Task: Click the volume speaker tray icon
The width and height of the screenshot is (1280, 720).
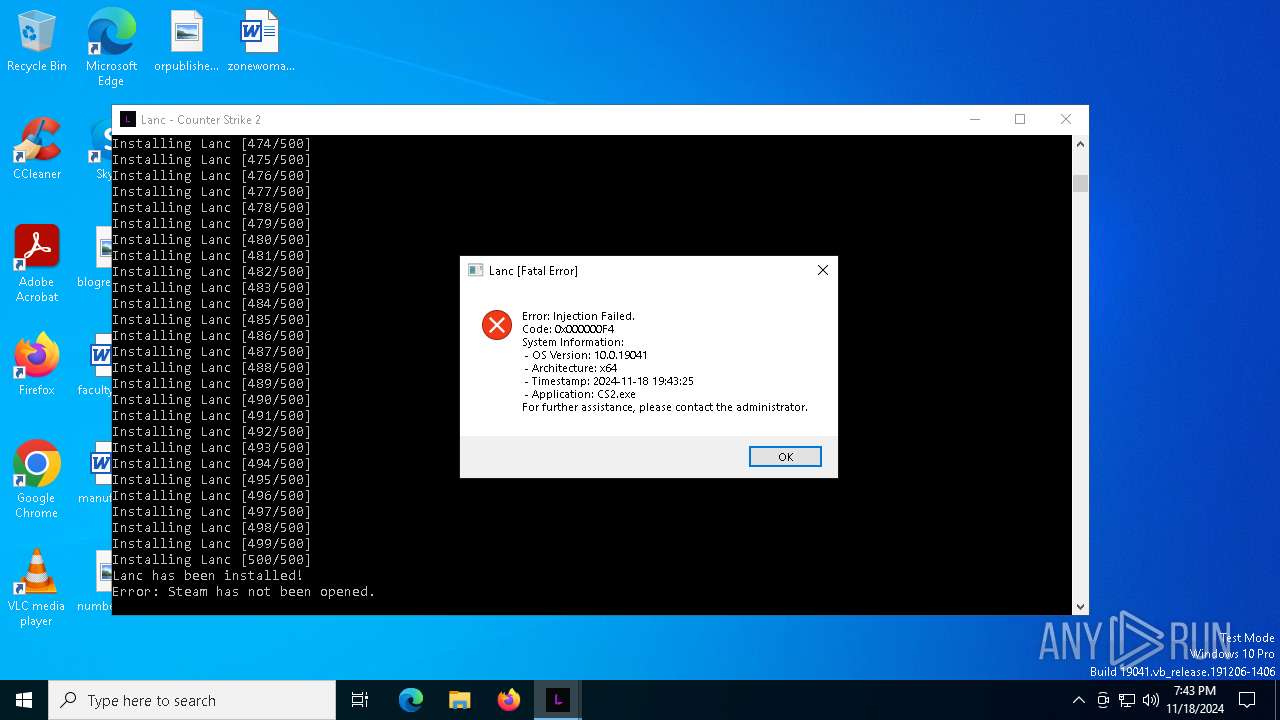Action: [1151, 700]
